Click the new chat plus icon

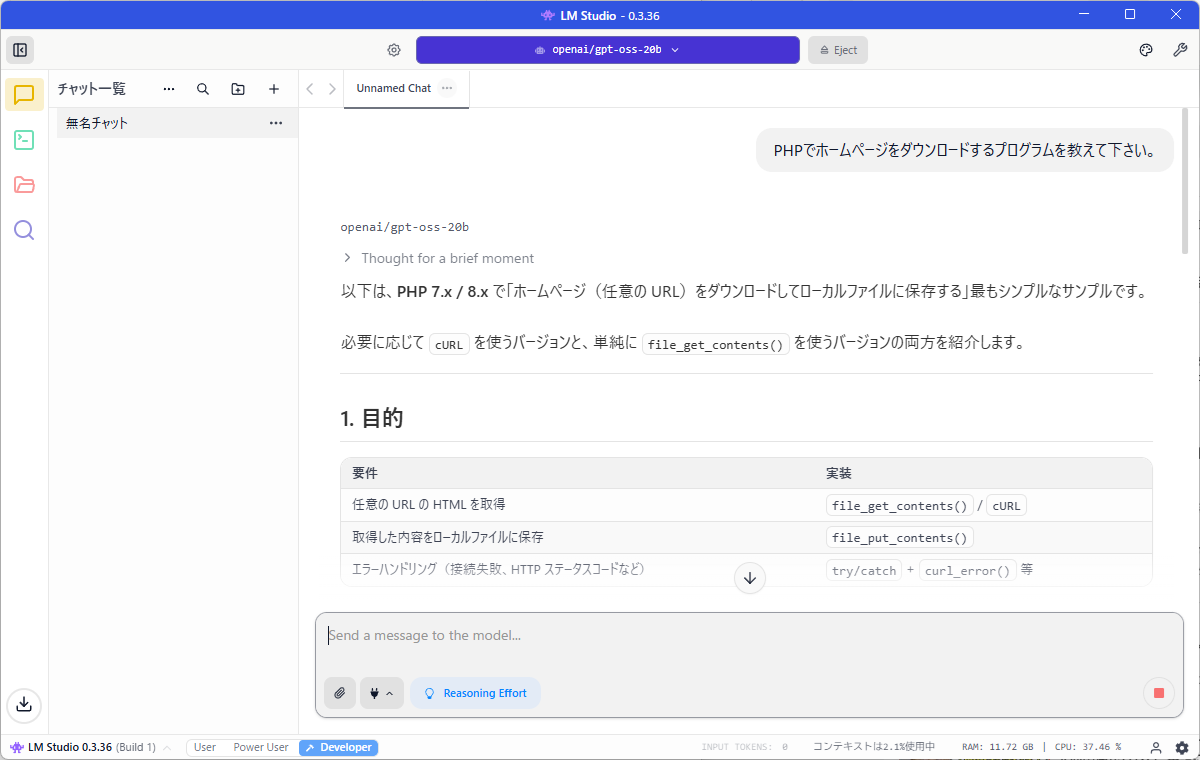click(x=274, y=89)
